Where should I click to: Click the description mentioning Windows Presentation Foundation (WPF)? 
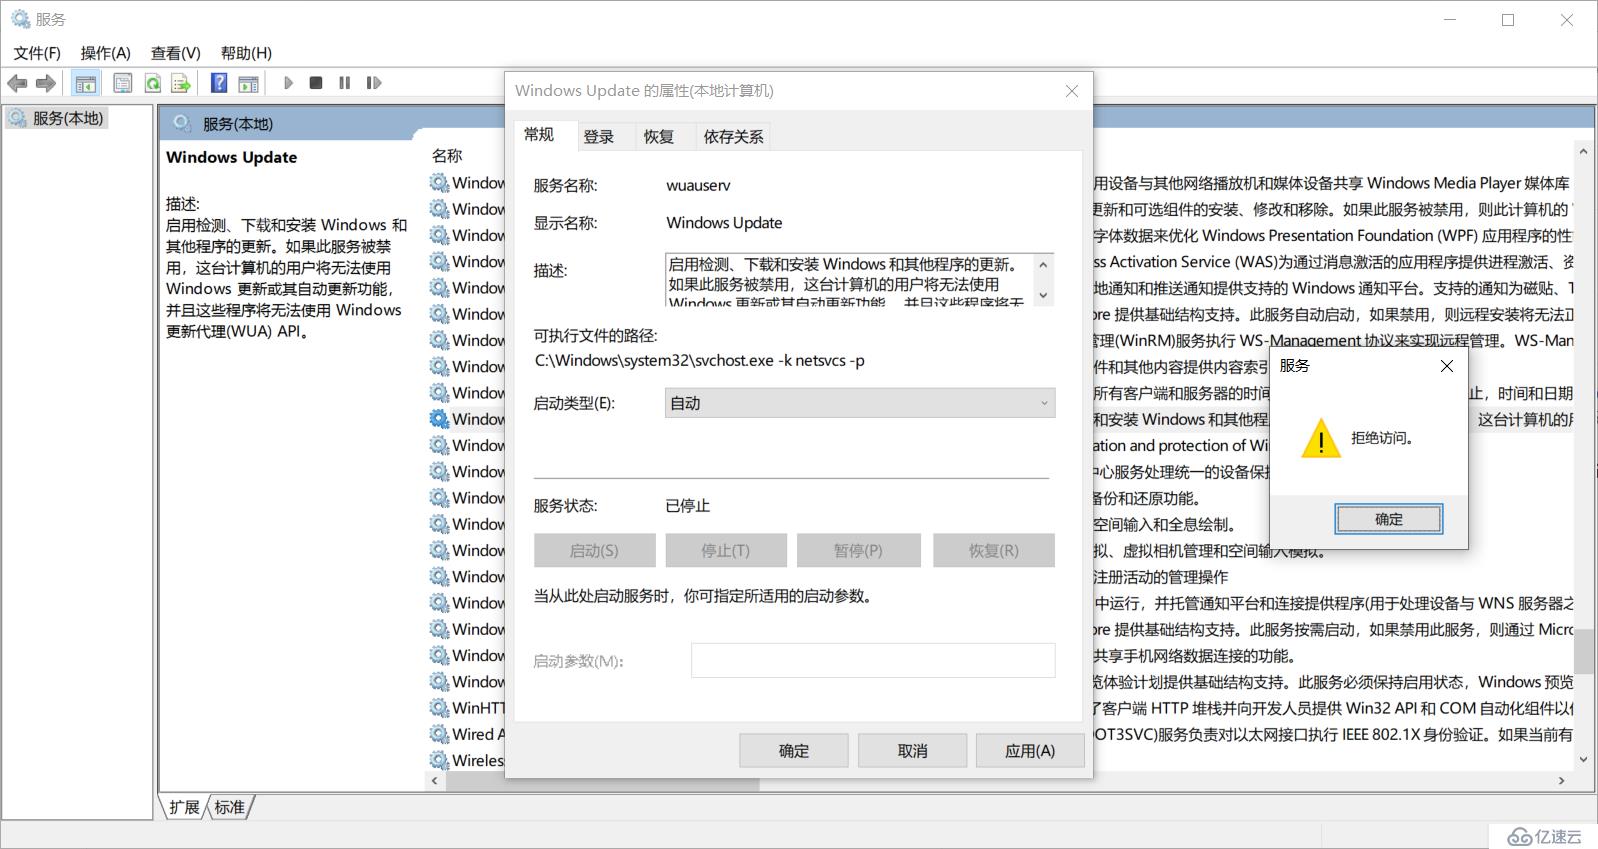1331,235
